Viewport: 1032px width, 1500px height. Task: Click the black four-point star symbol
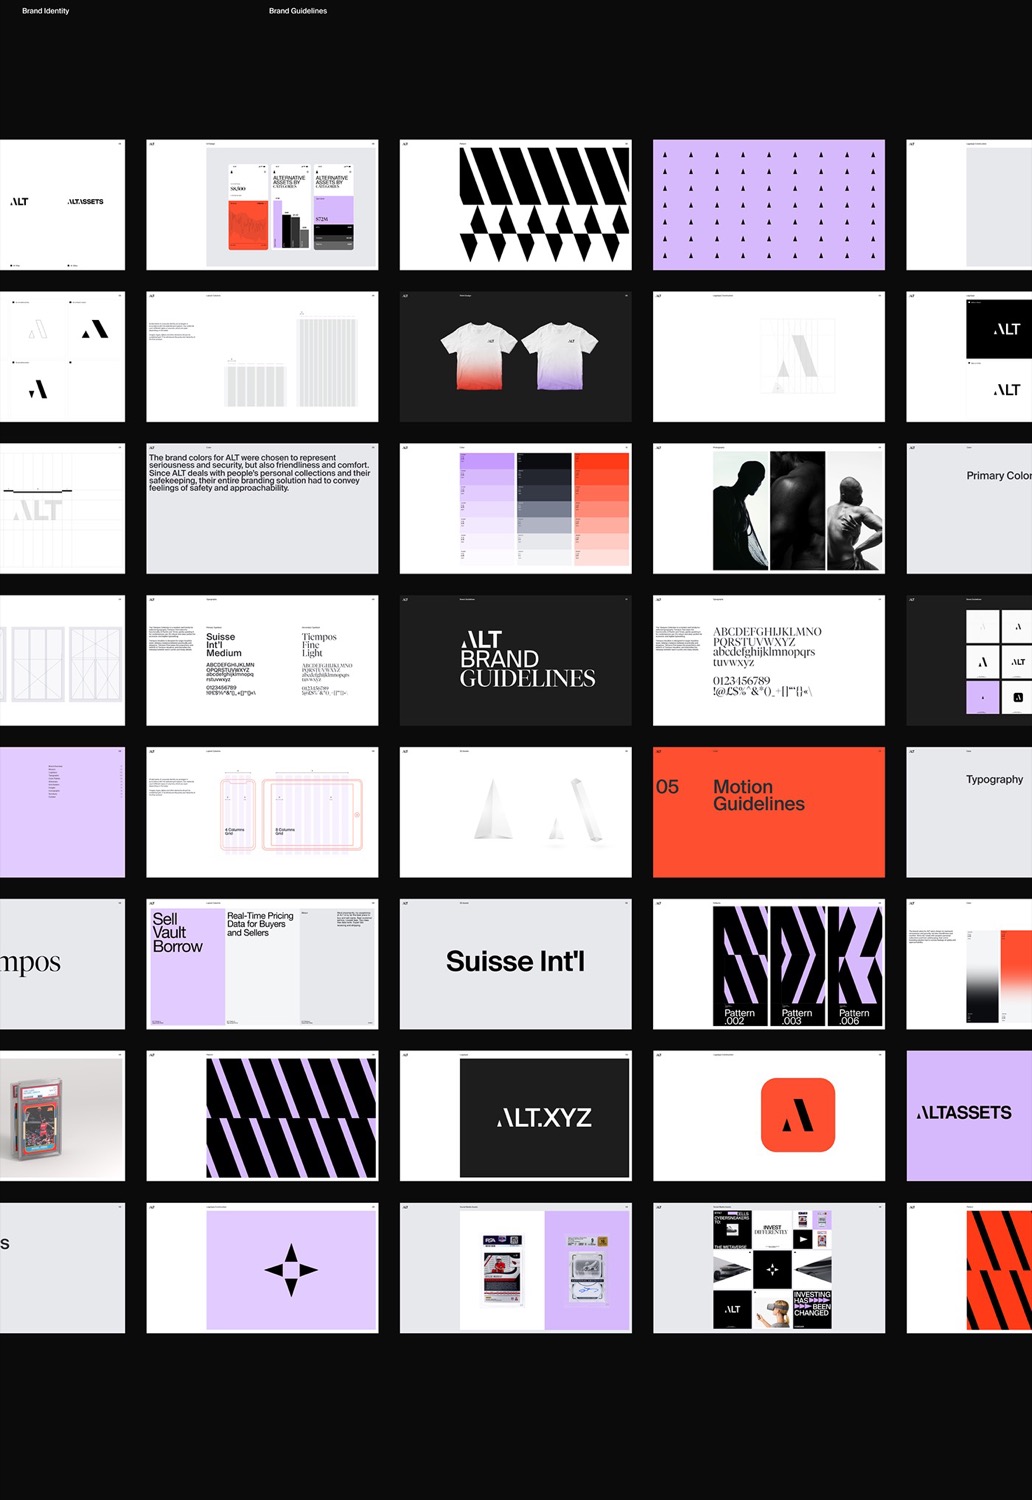pos(291,1270)
